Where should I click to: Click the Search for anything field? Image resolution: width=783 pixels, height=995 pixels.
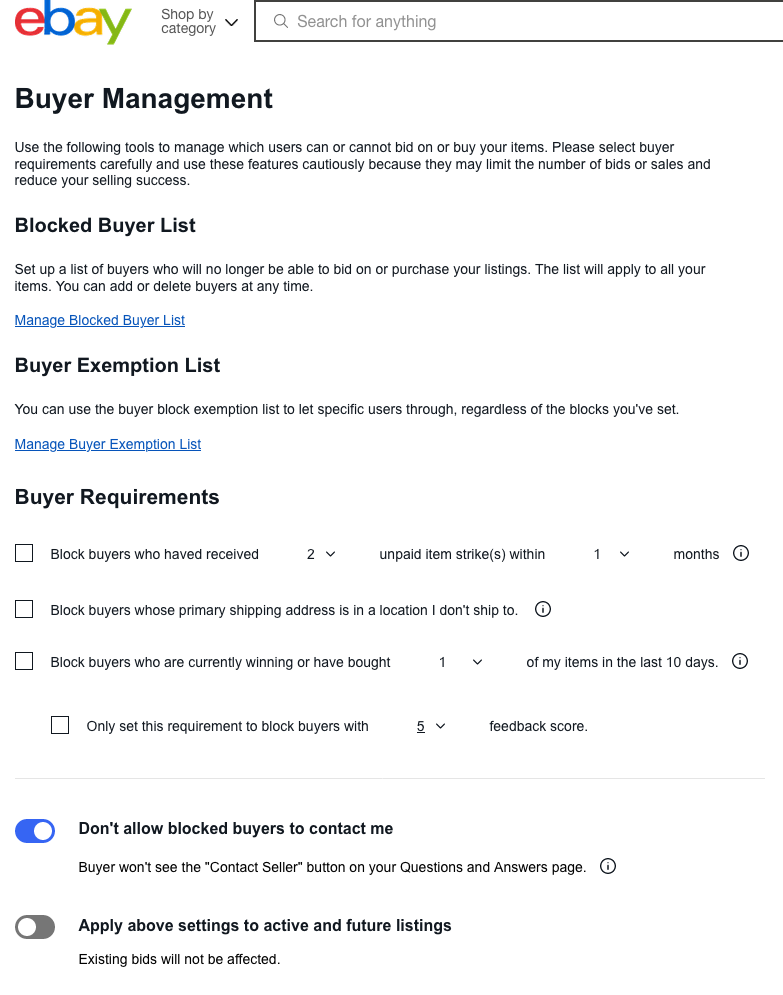(520, 21)
